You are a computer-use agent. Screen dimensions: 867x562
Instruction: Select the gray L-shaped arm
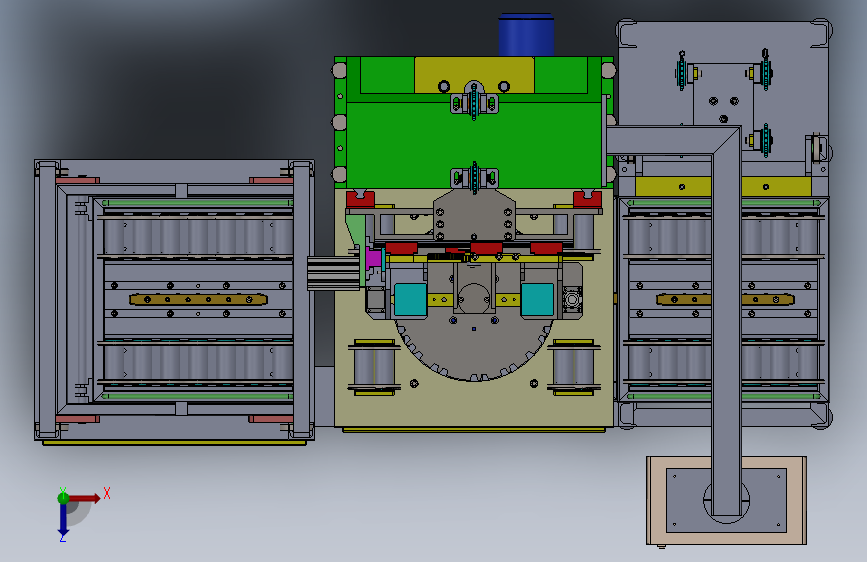725,321
